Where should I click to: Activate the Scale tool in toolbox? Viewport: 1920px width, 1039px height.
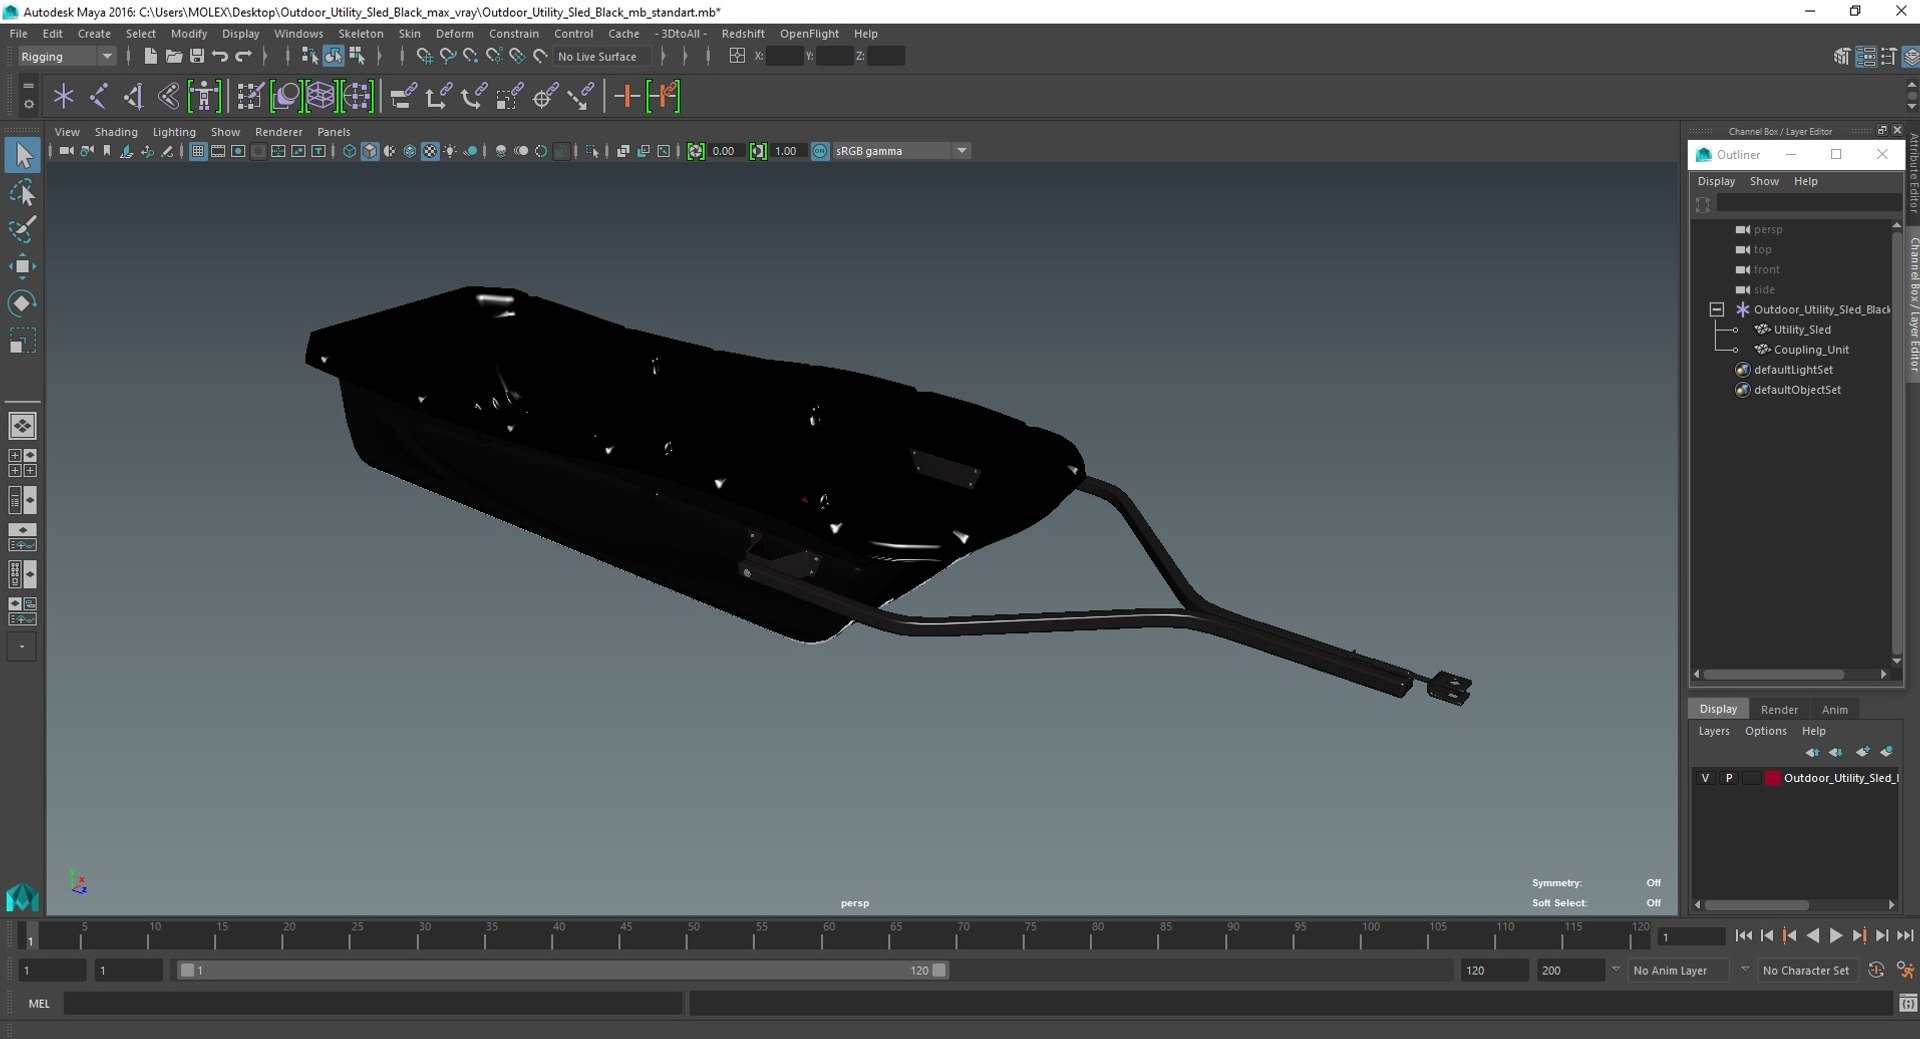point(22,341)
